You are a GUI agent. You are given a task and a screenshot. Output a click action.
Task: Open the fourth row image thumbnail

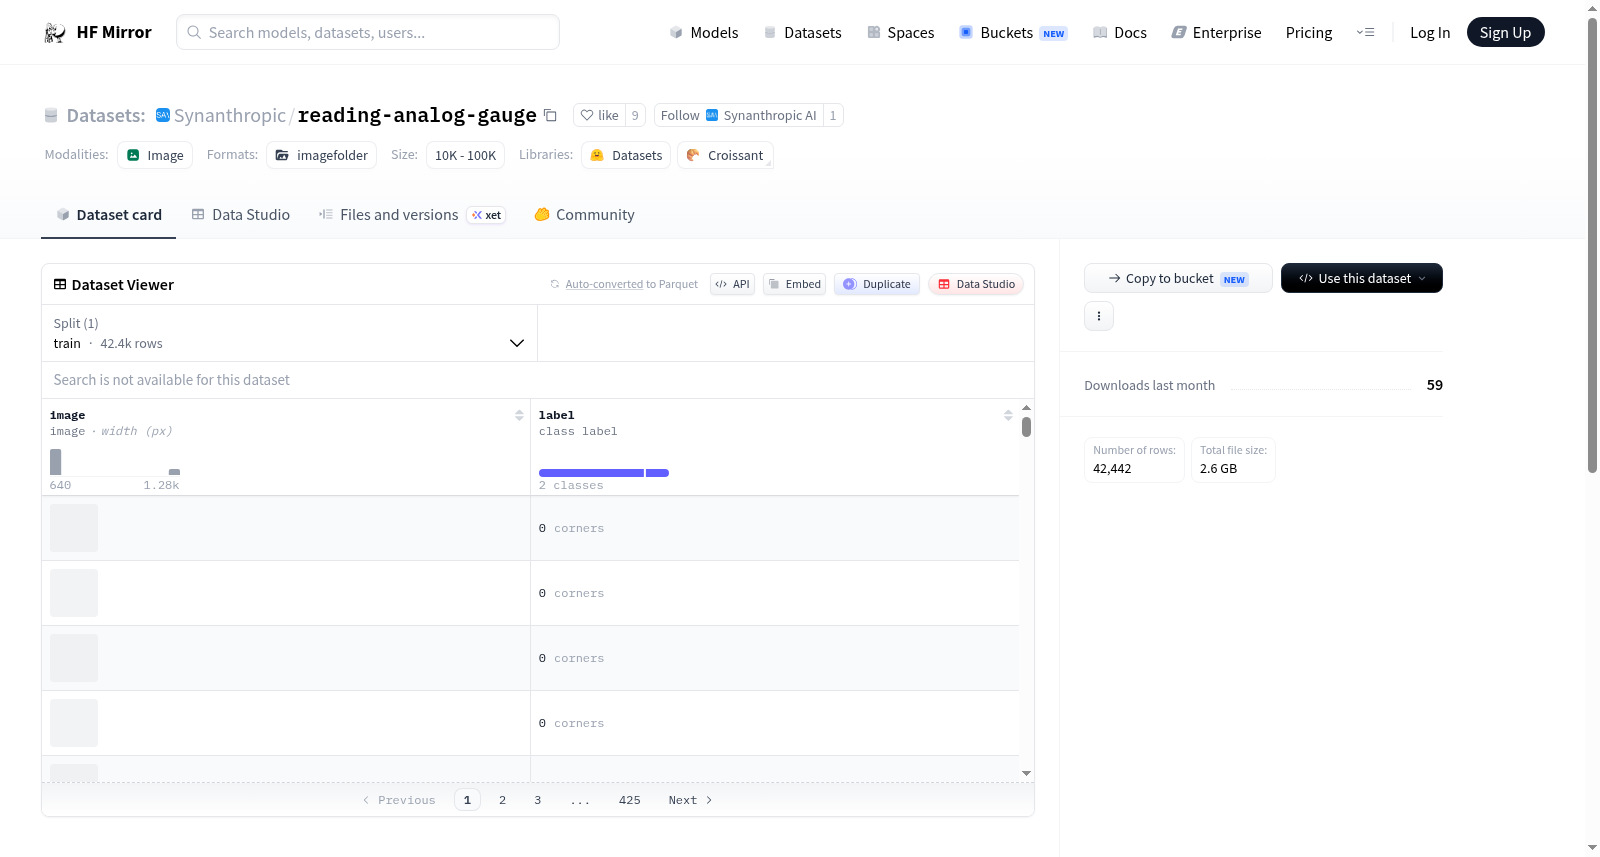pos(74,723)
